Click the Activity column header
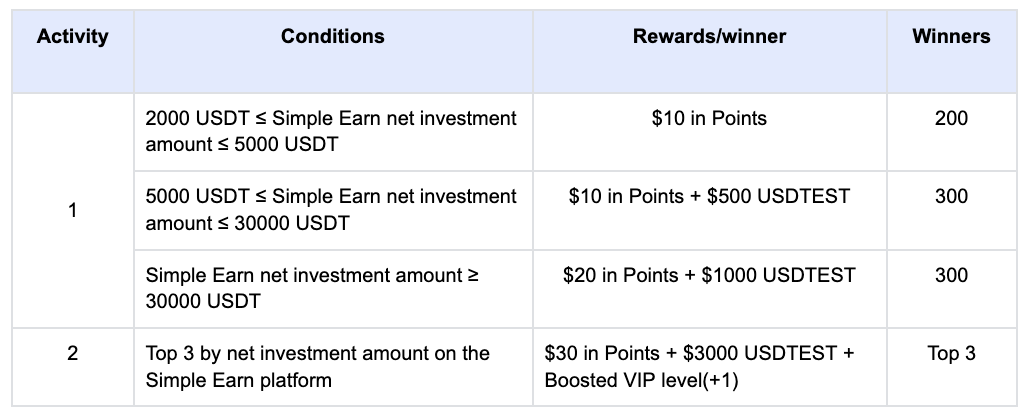Image resolution: width=1022 pixels, height=416 pixels. [72, 37]
